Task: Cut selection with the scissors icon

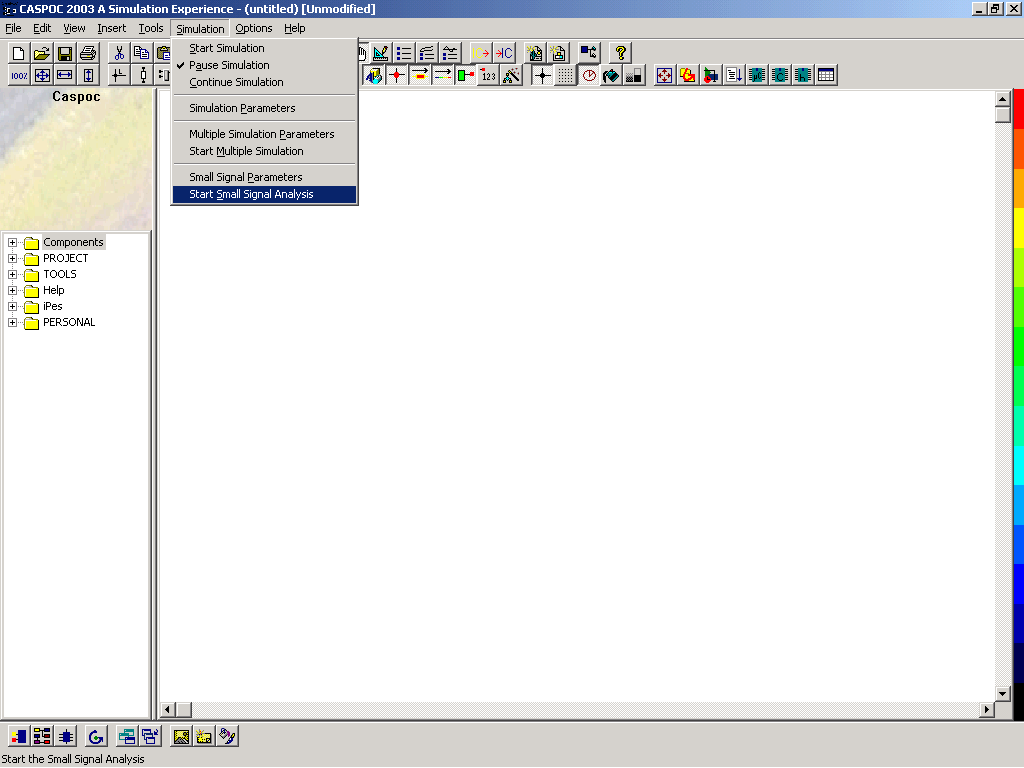Action: (x=119, y=53)
